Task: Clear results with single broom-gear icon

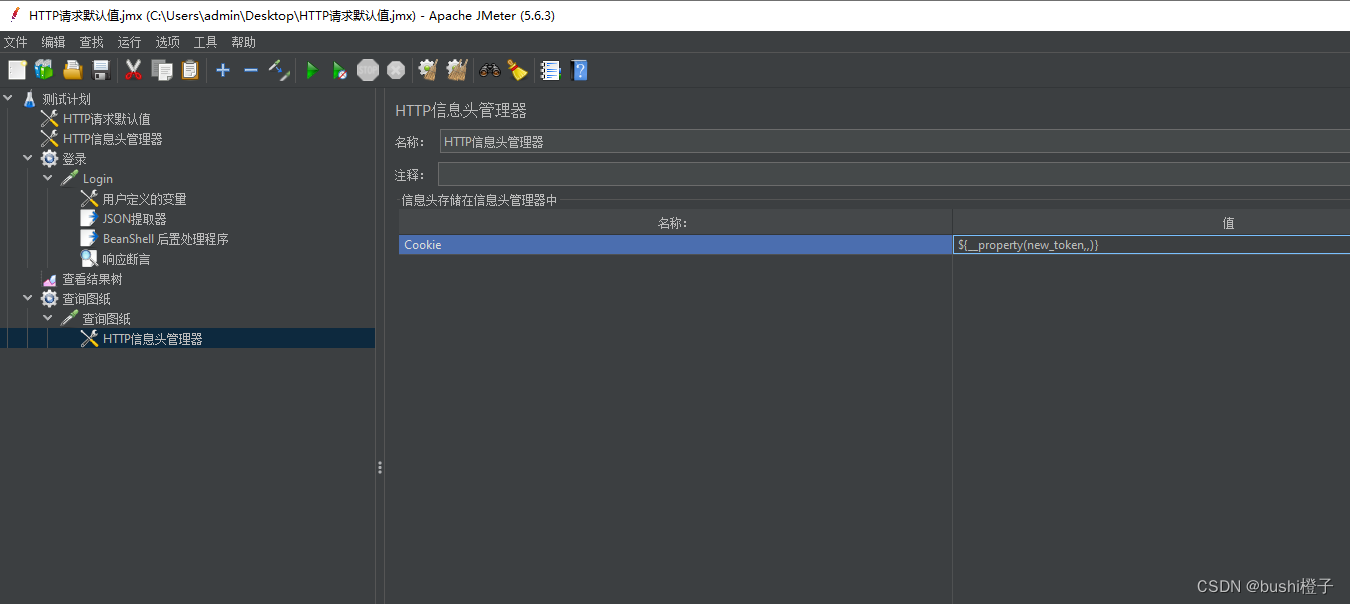Action: coord(428,70)
